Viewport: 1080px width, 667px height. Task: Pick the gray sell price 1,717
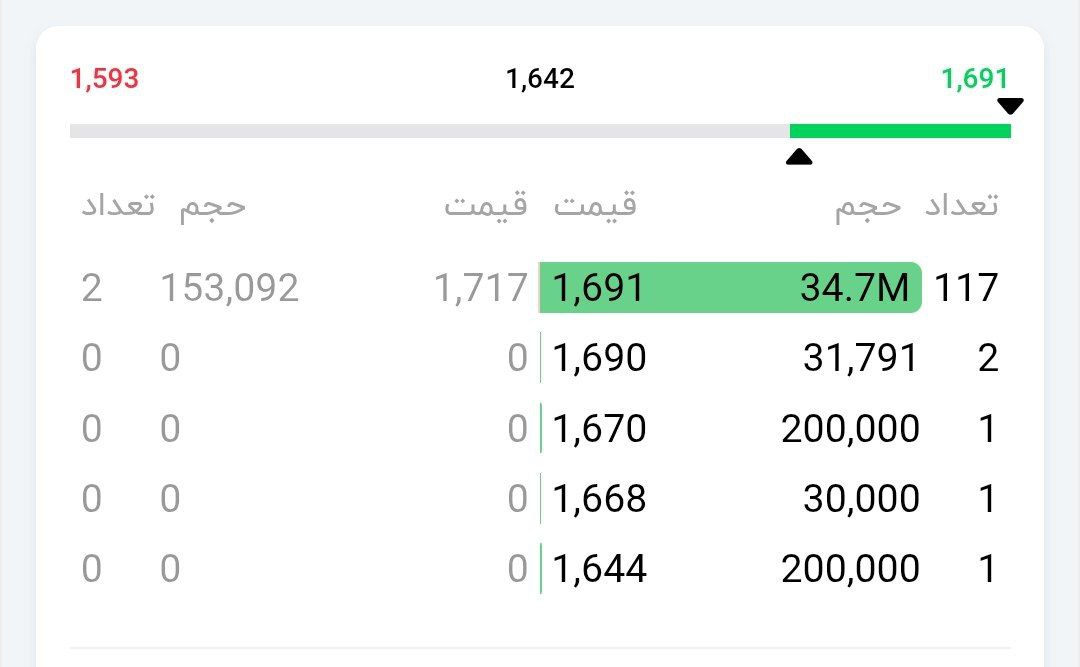click(480, 288)
